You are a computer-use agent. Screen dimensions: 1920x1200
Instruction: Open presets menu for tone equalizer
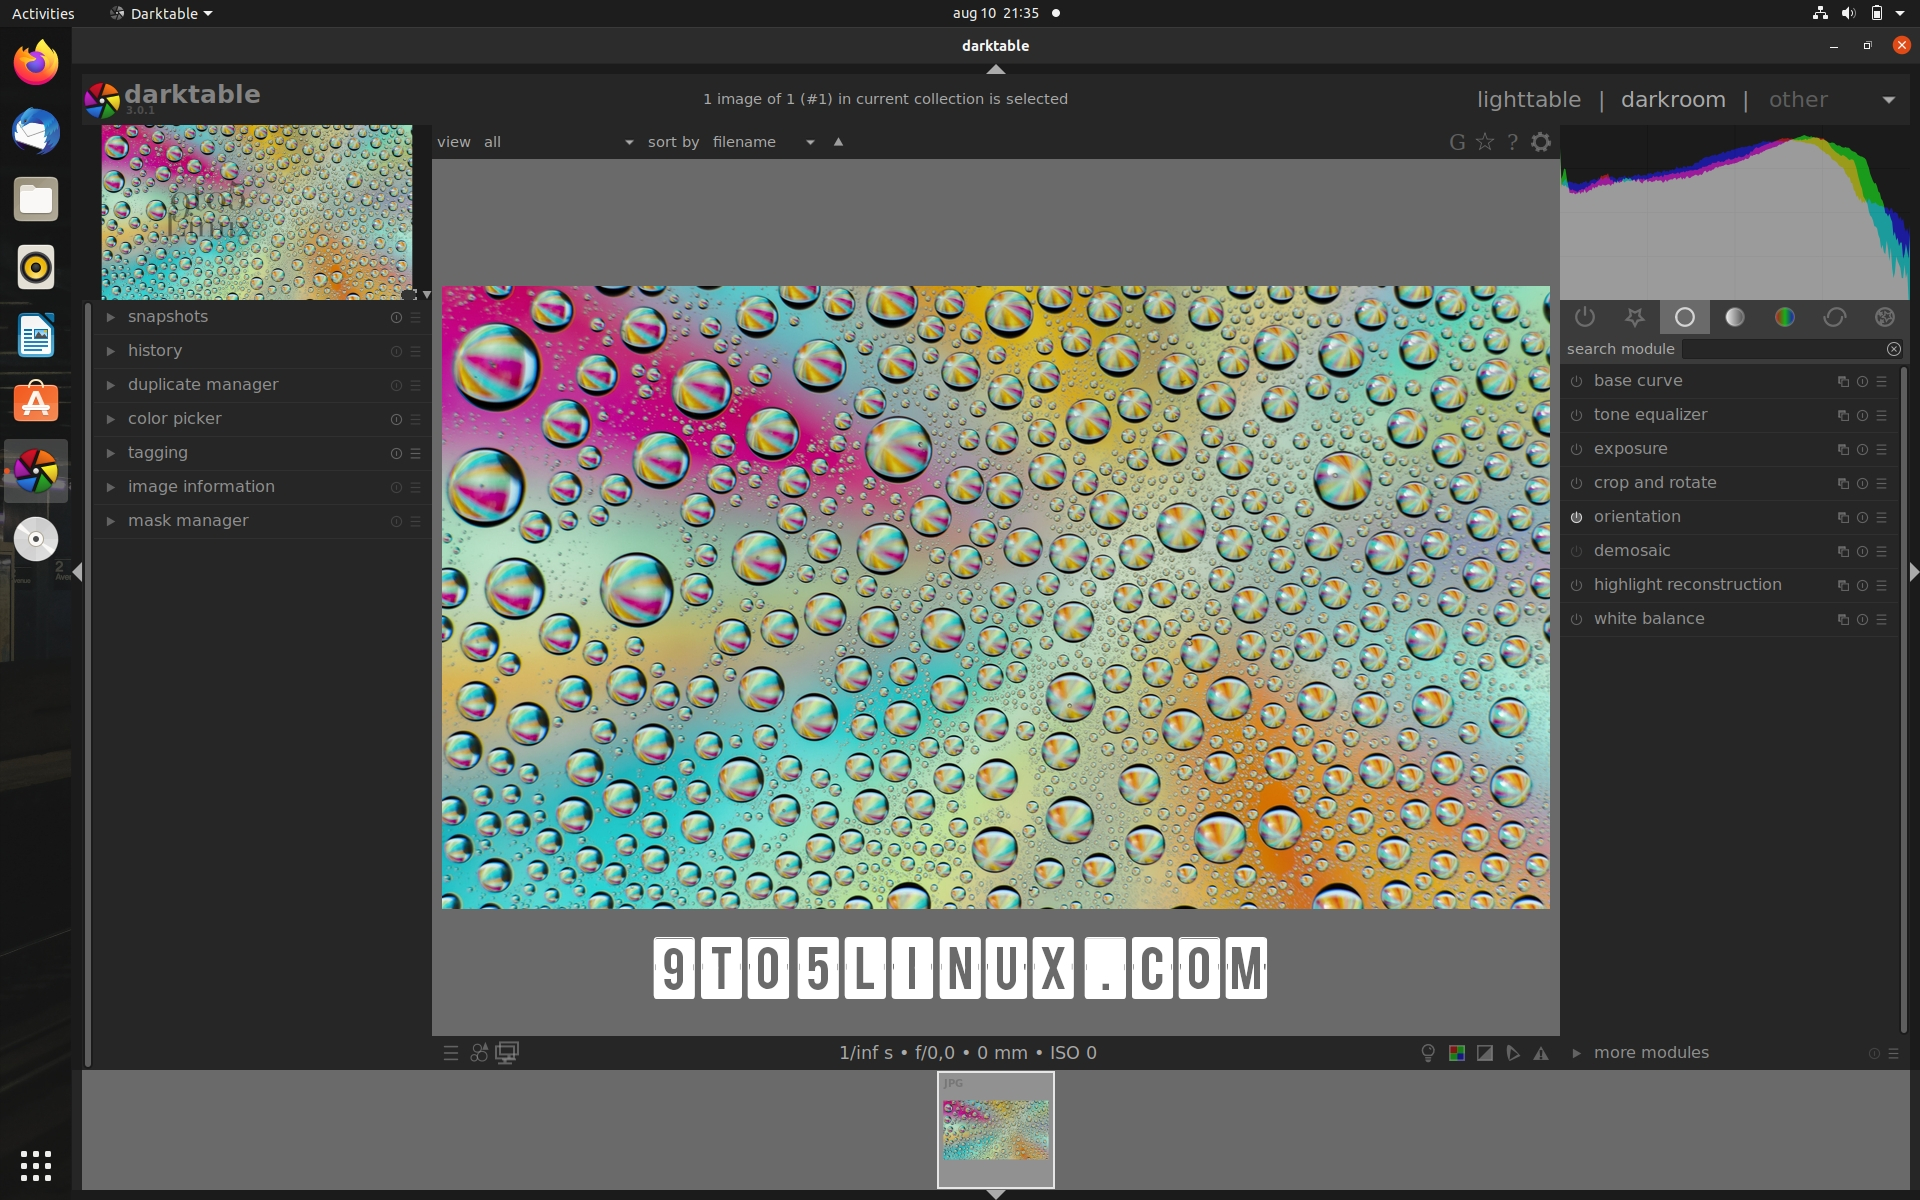(1881, 415)
